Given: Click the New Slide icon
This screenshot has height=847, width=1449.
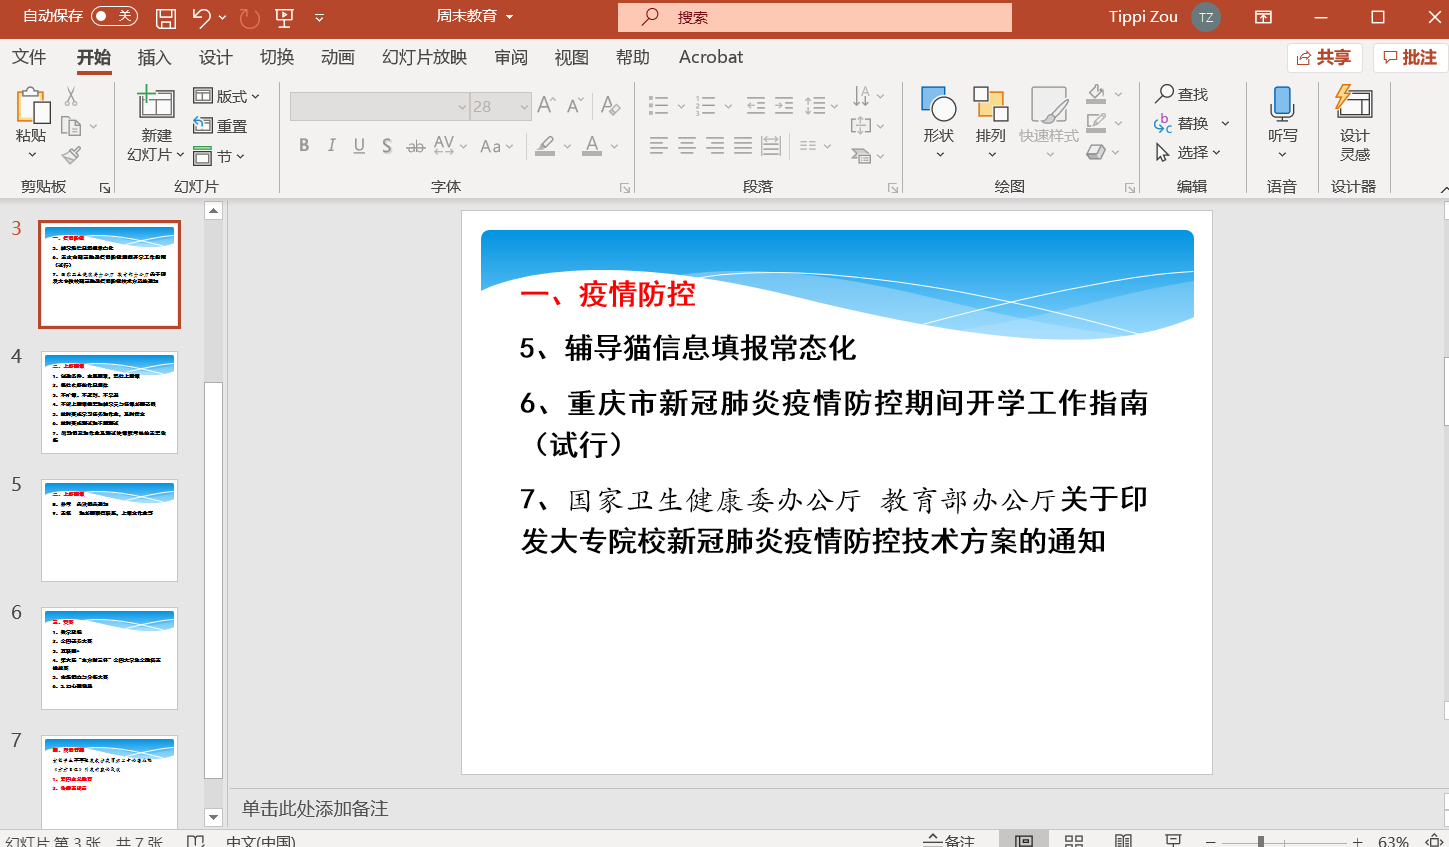Looking at the screenshot, I should [156, 103].
